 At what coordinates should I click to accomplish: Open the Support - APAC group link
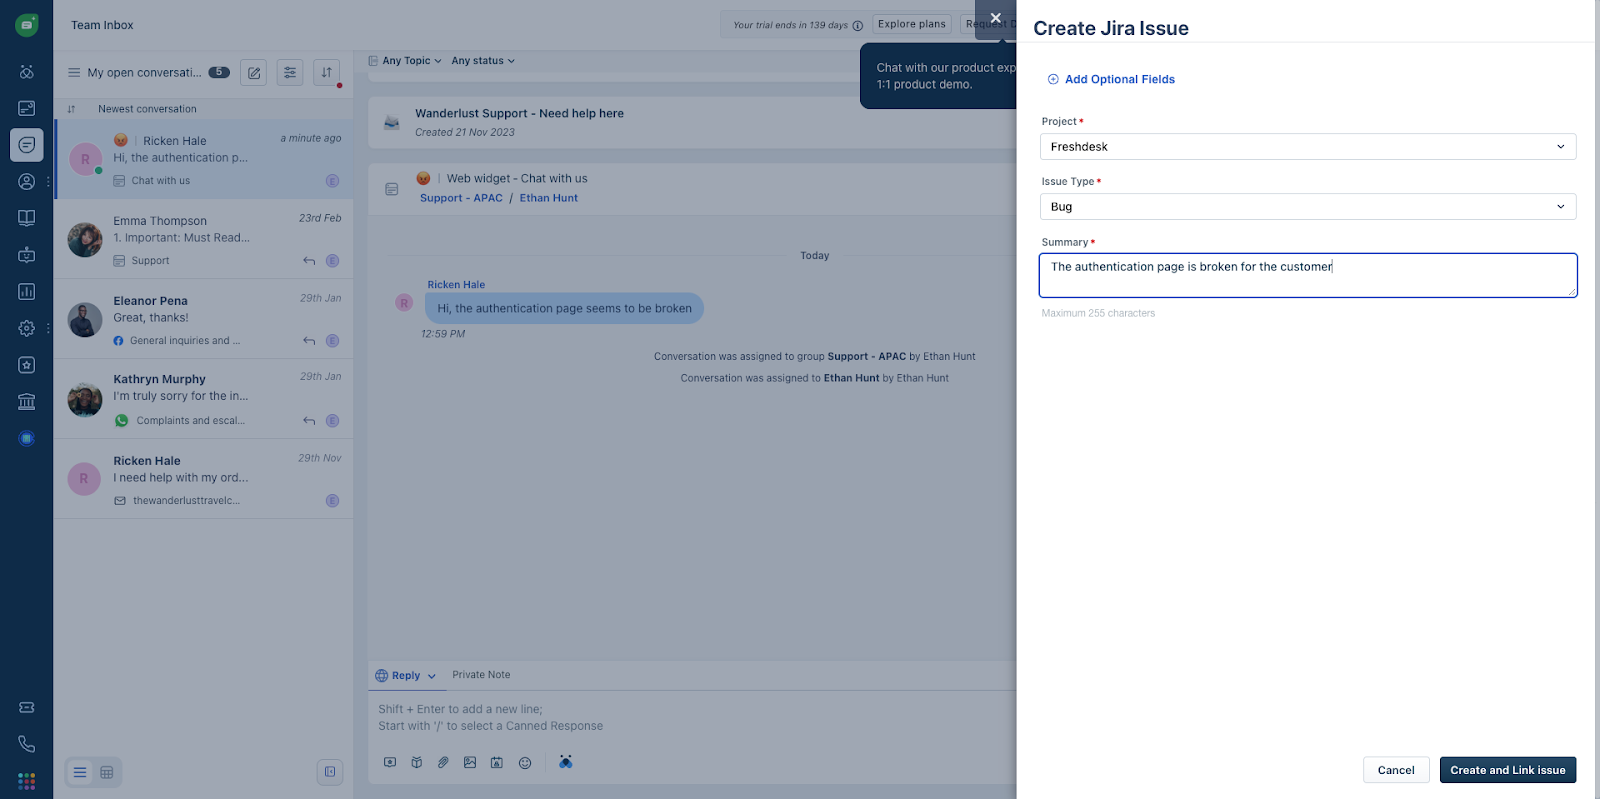tap(461, 198)
